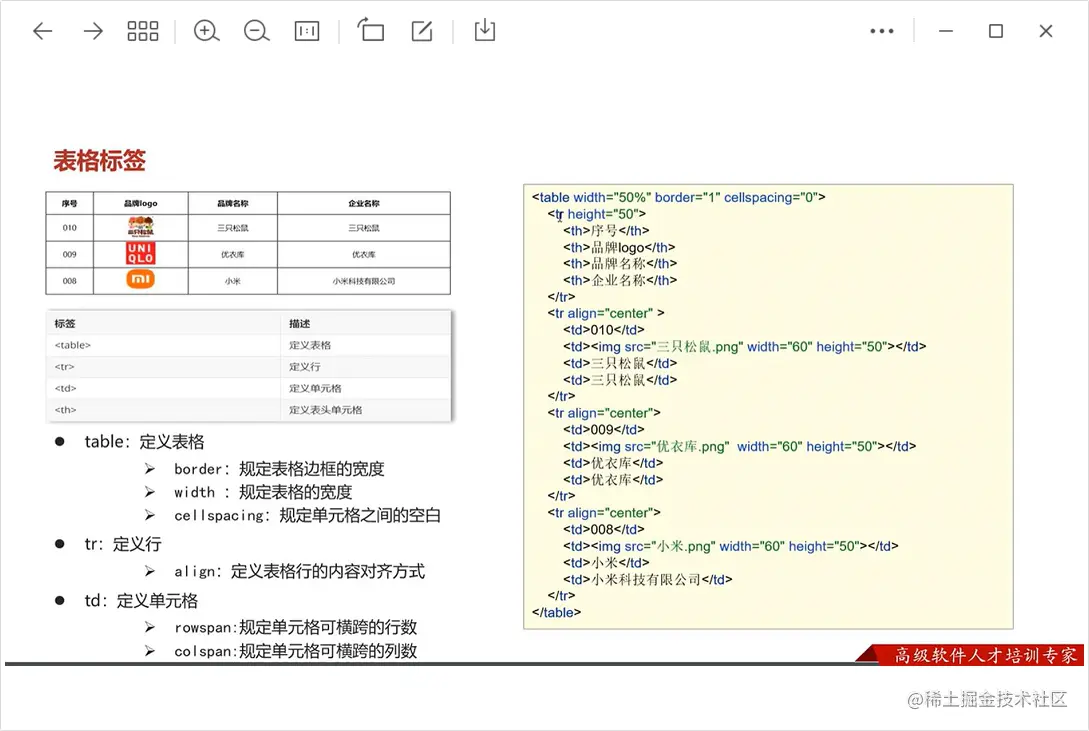Click the 小米.png img code line
Screen dimensions: 1089x731
click(731, 546)
